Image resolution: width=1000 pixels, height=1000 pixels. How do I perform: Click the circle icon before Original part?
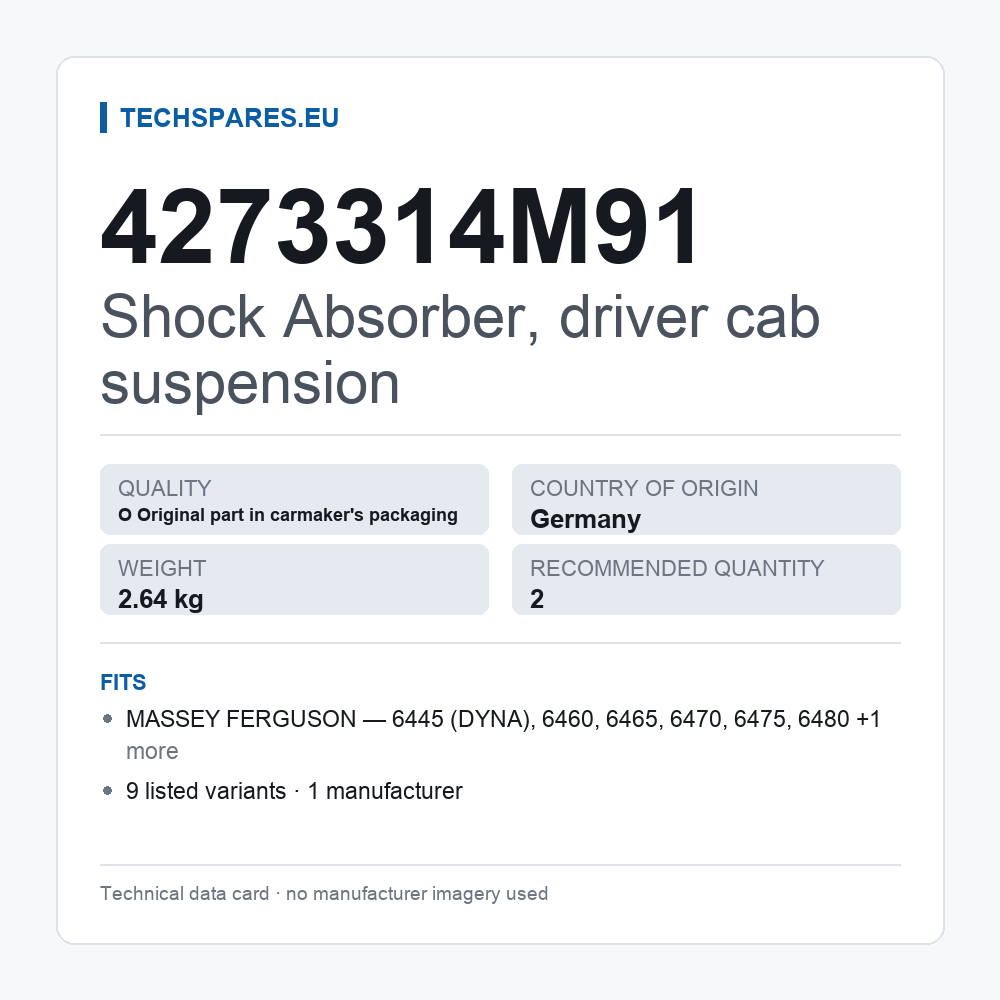click(125, 515)
